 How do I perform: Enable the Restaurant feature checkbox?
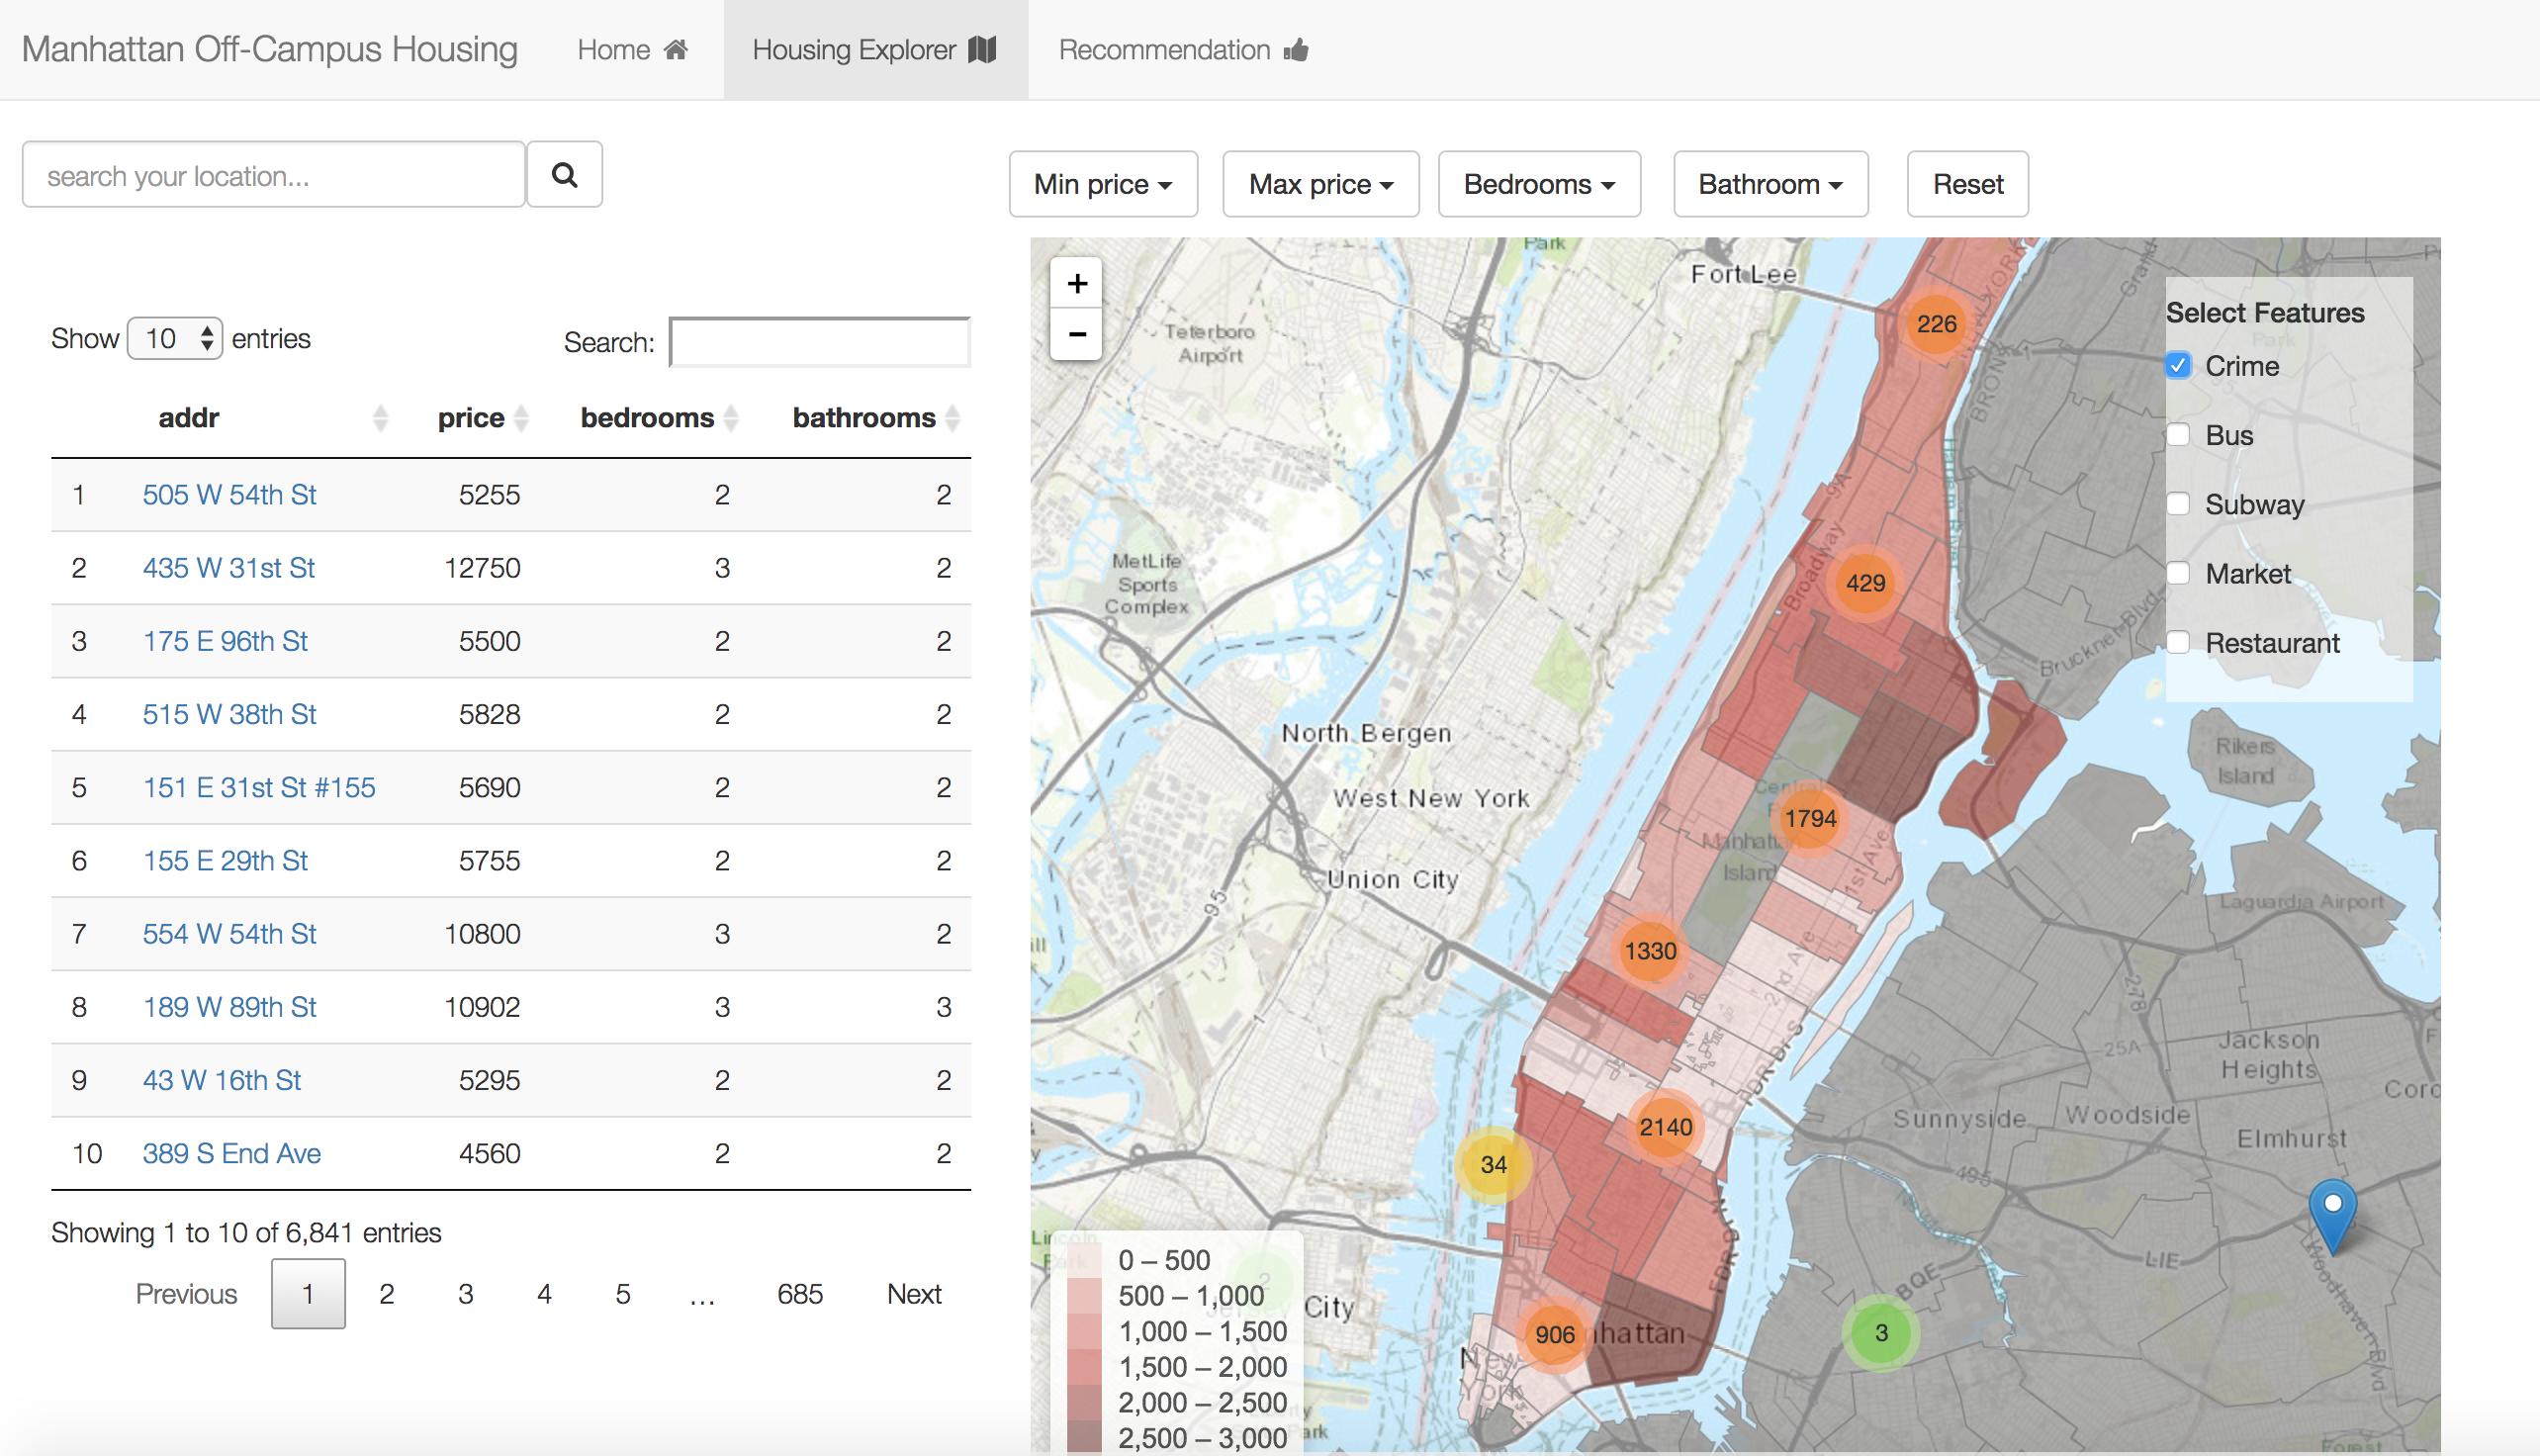[2178, 642]
